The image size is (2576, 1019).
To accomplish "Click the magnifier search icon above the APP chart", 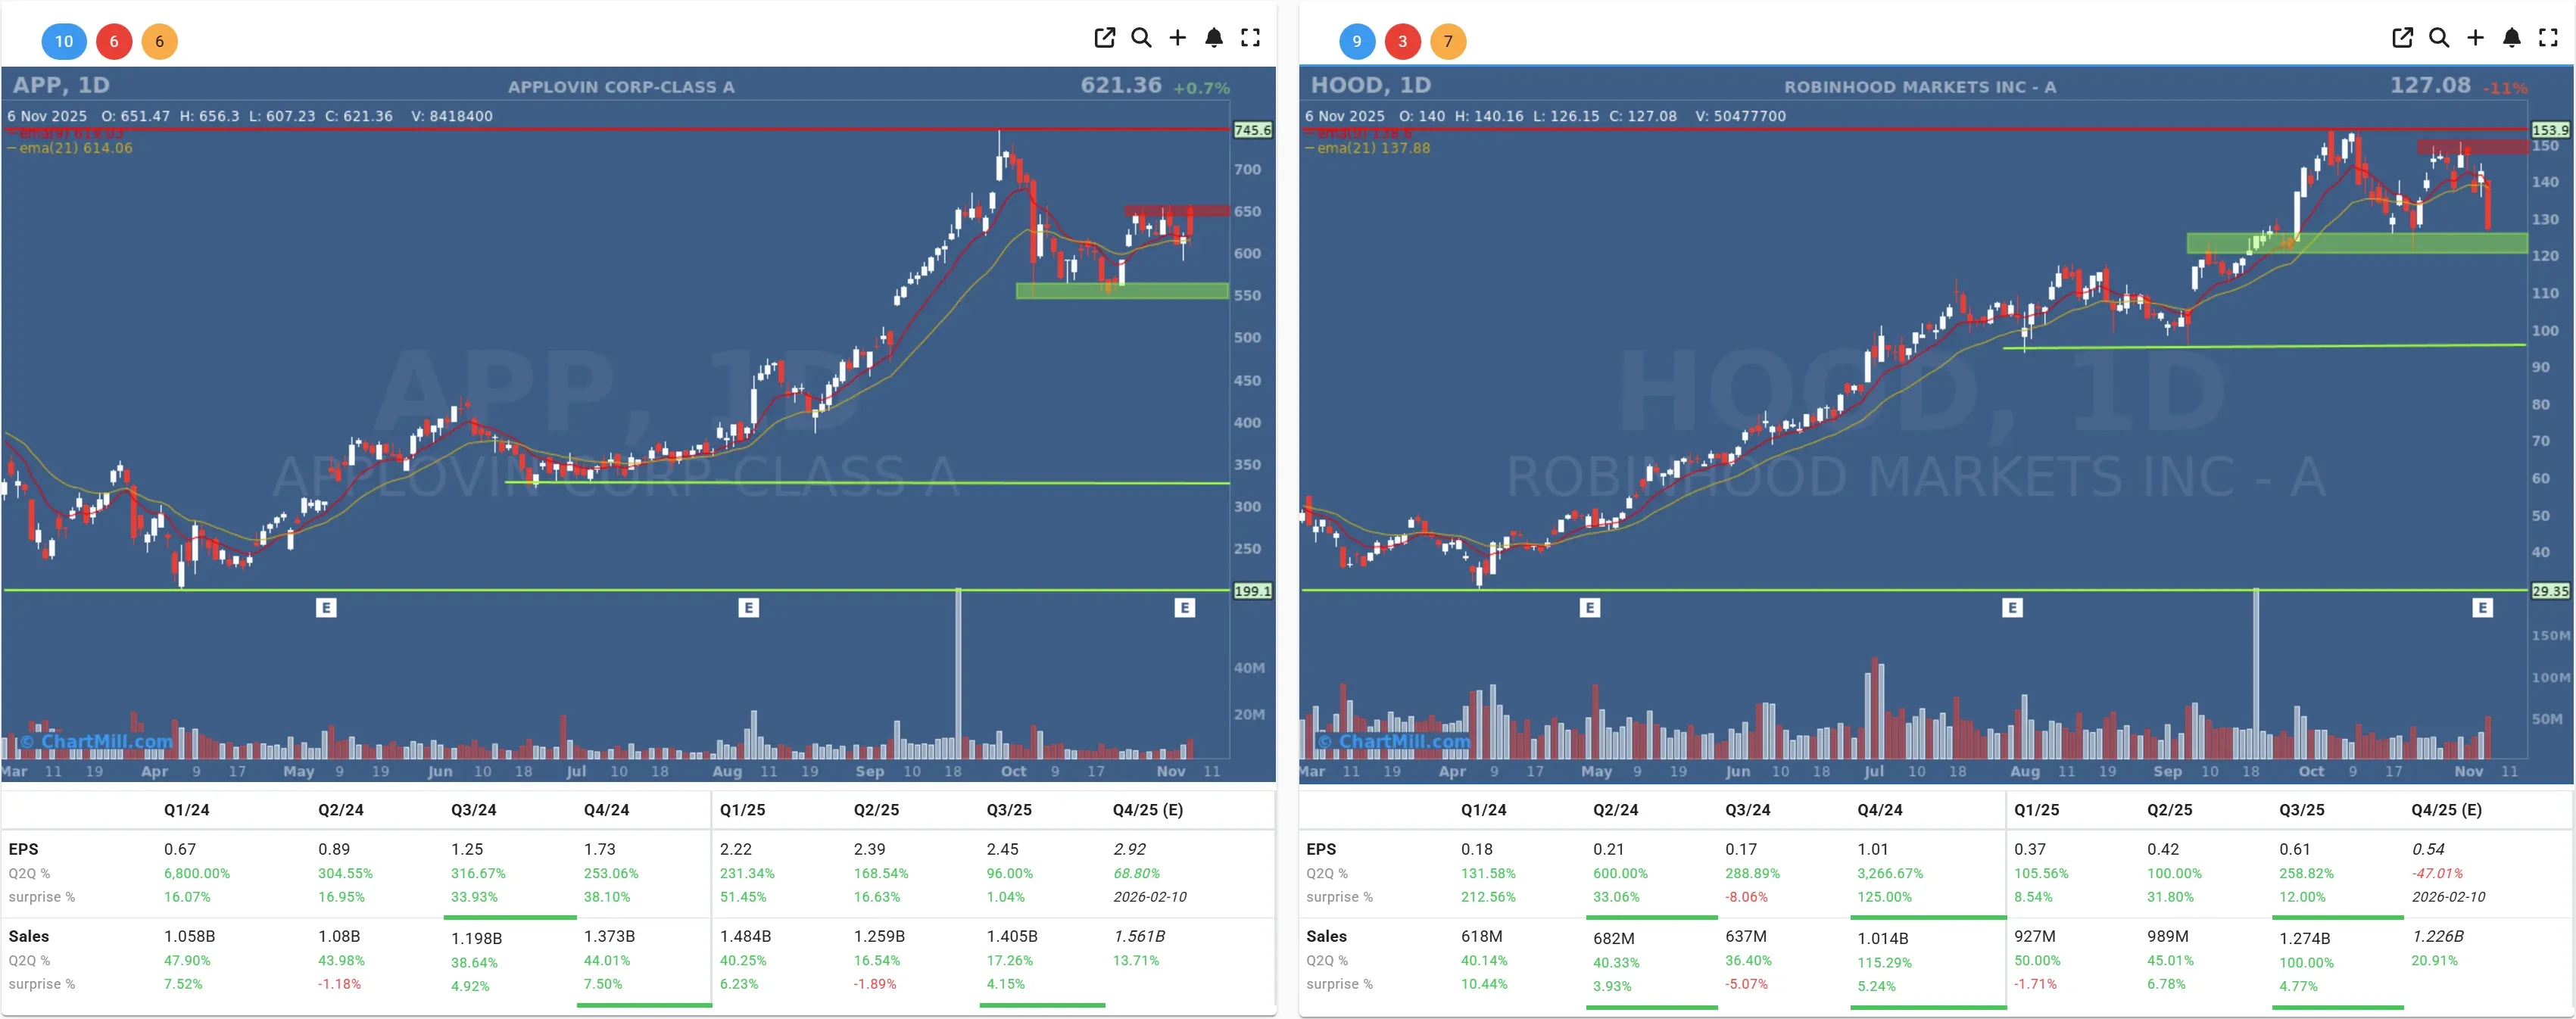I will click(1141, 38).
